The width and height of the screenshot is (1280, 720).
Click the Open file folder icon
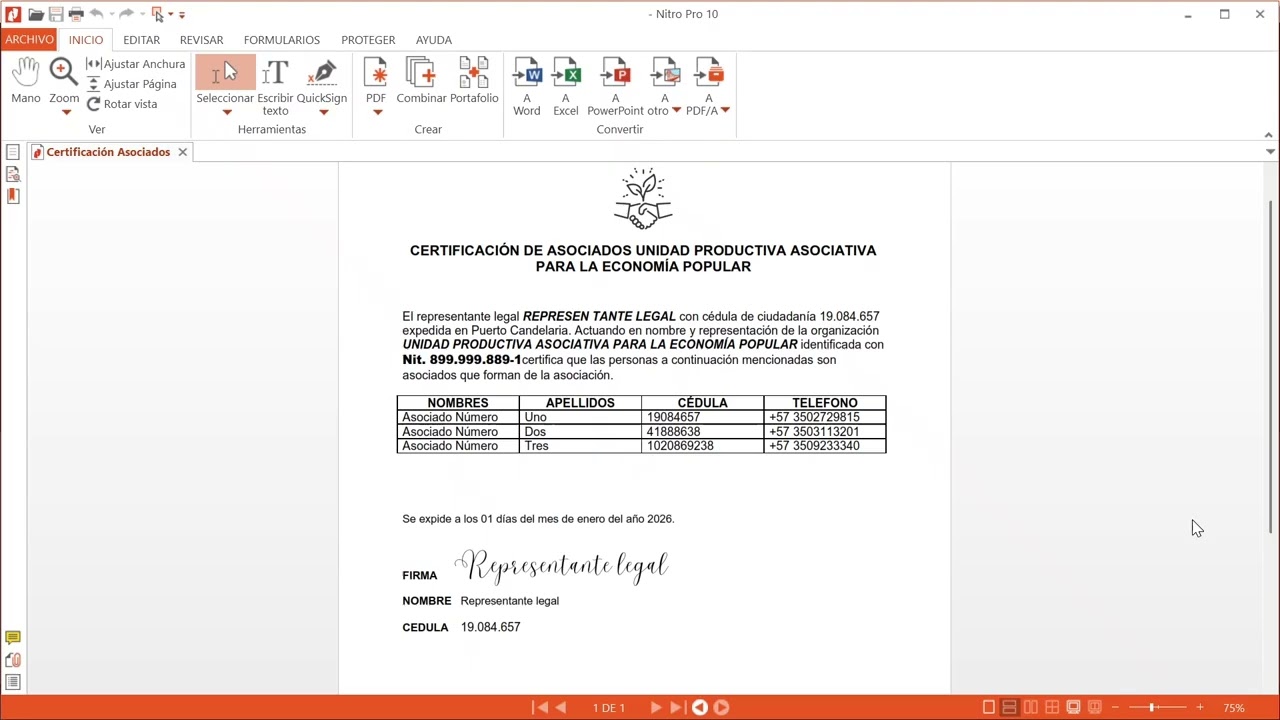click(x=36, y=14)
